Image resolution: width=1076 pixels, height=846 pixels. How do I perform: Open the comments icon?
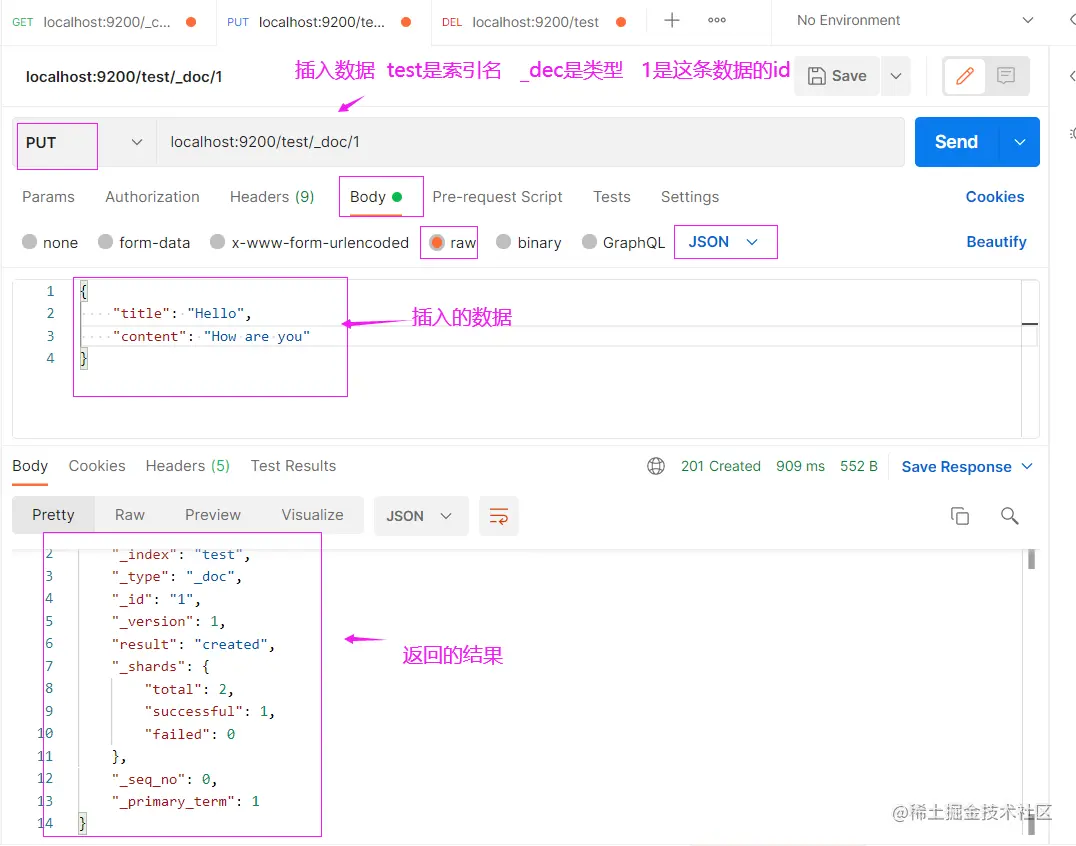(1006, 75)
